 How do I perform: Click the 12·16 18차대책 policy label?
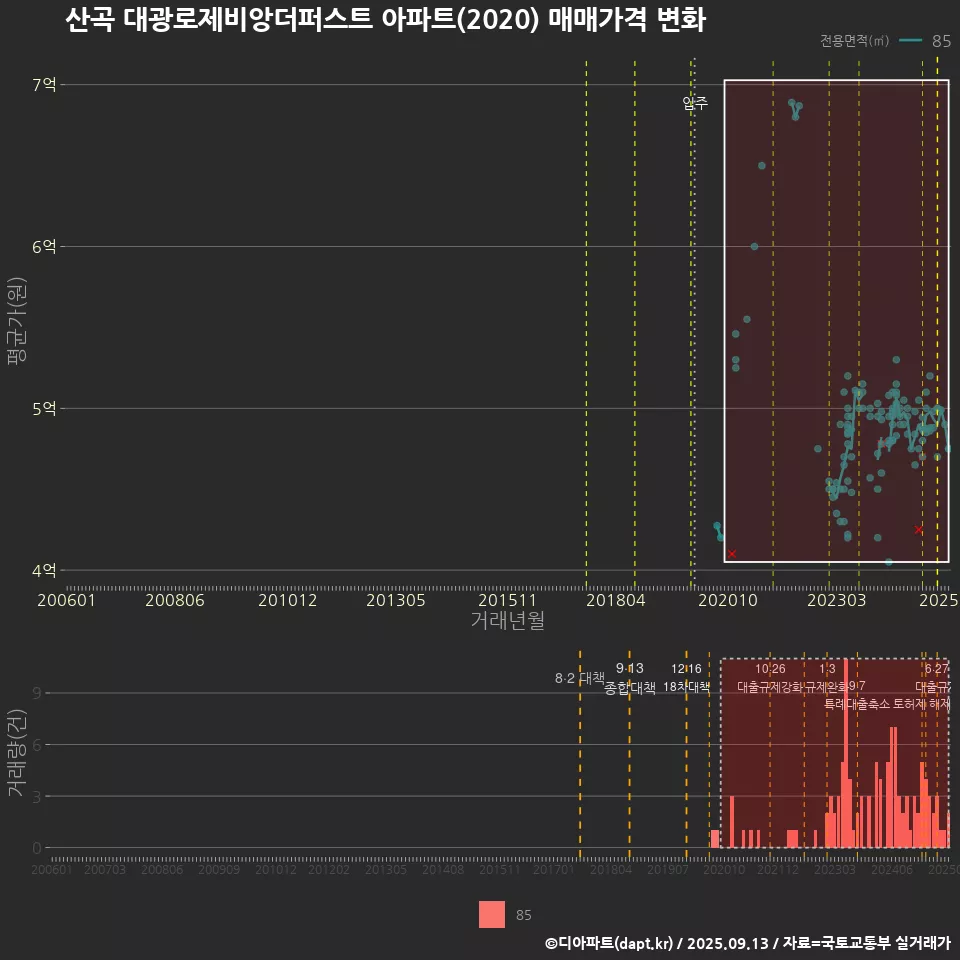686,678
